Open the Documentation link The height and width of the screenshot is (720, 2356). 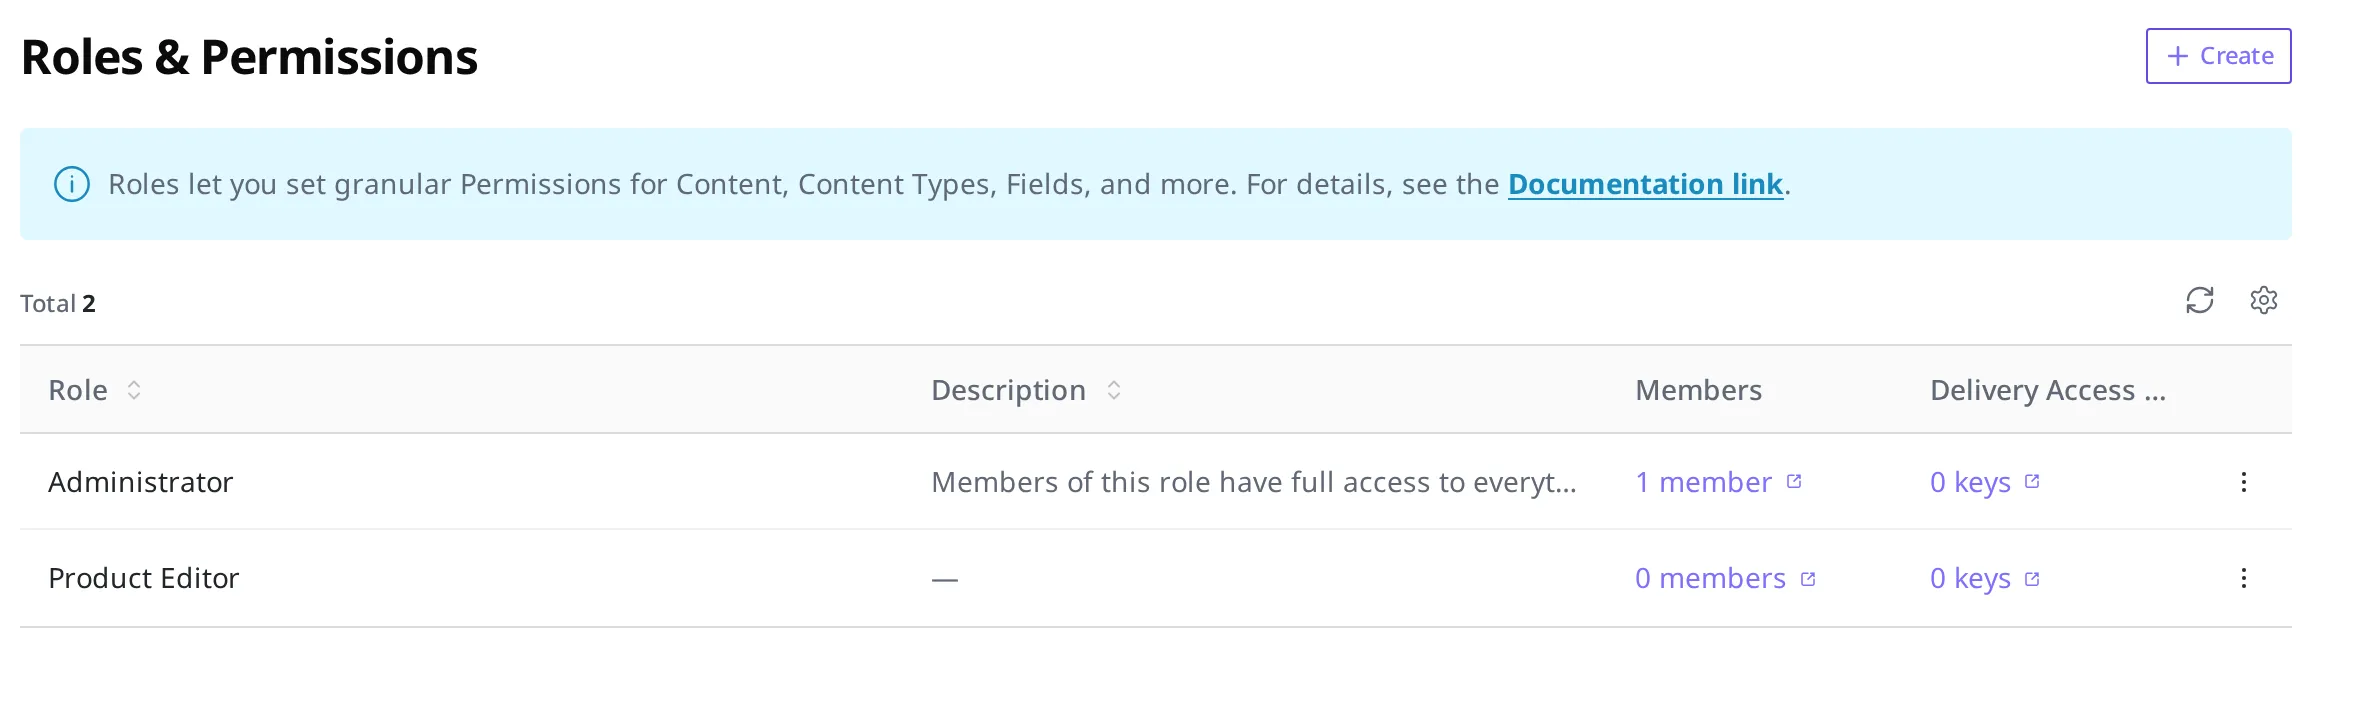pyautogui.click(x=1645, y=184)
